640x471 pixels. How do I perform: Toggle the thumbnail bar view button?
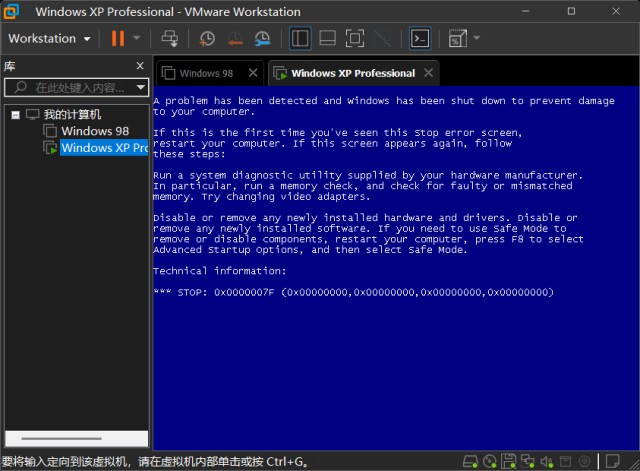pyautogui.click(x=327, y=39)
